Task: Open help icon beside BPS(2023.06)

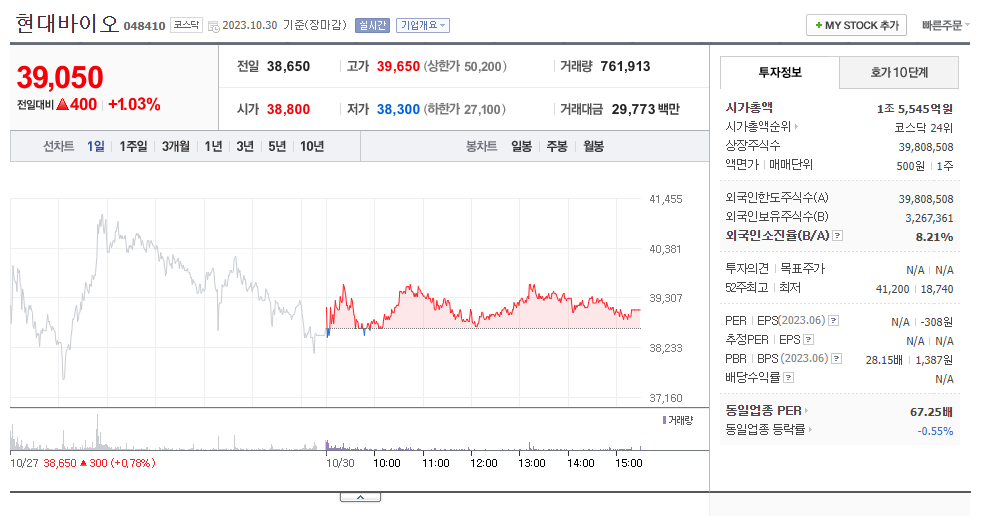Action: (837, 358)
